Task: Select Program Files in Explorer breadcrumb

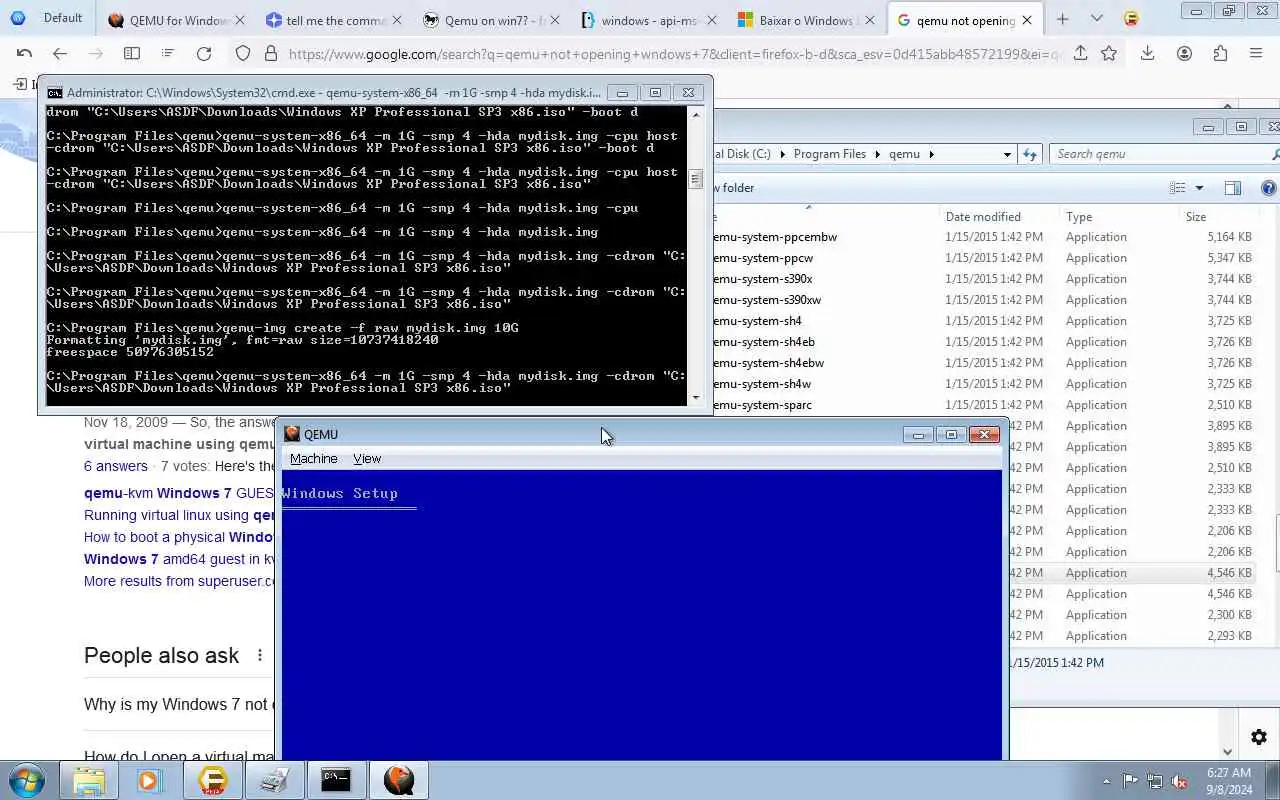Action: click(x=830, y=154)
